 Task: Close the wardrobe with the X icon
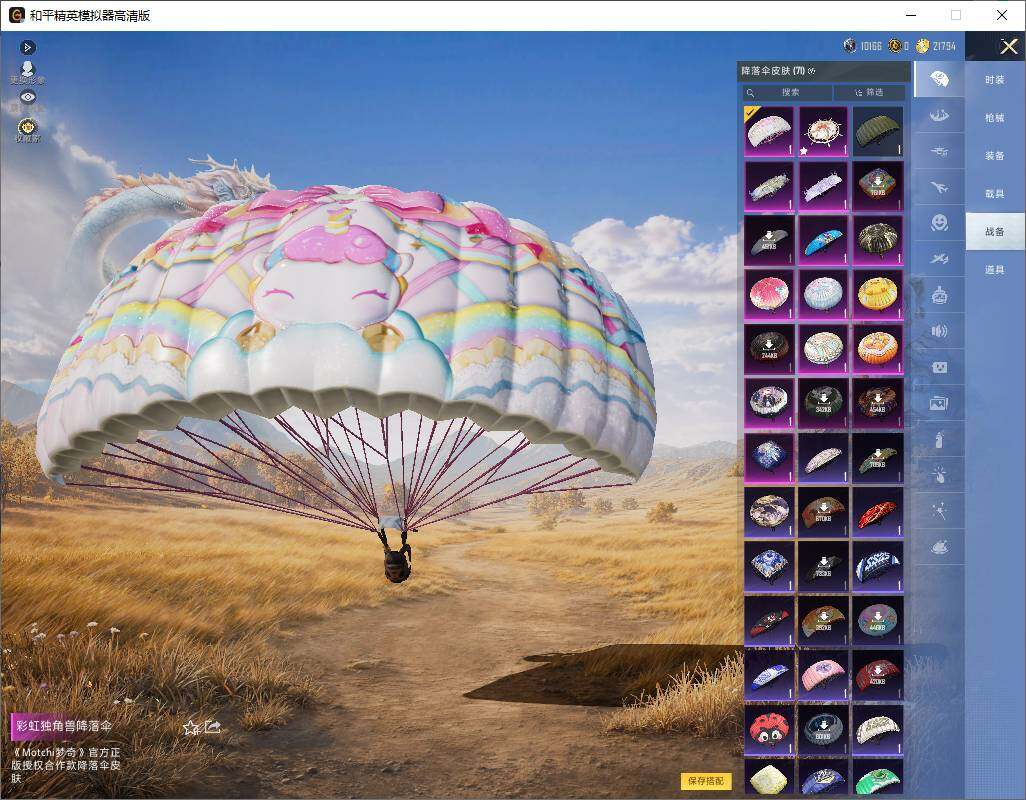(1008, 46)
